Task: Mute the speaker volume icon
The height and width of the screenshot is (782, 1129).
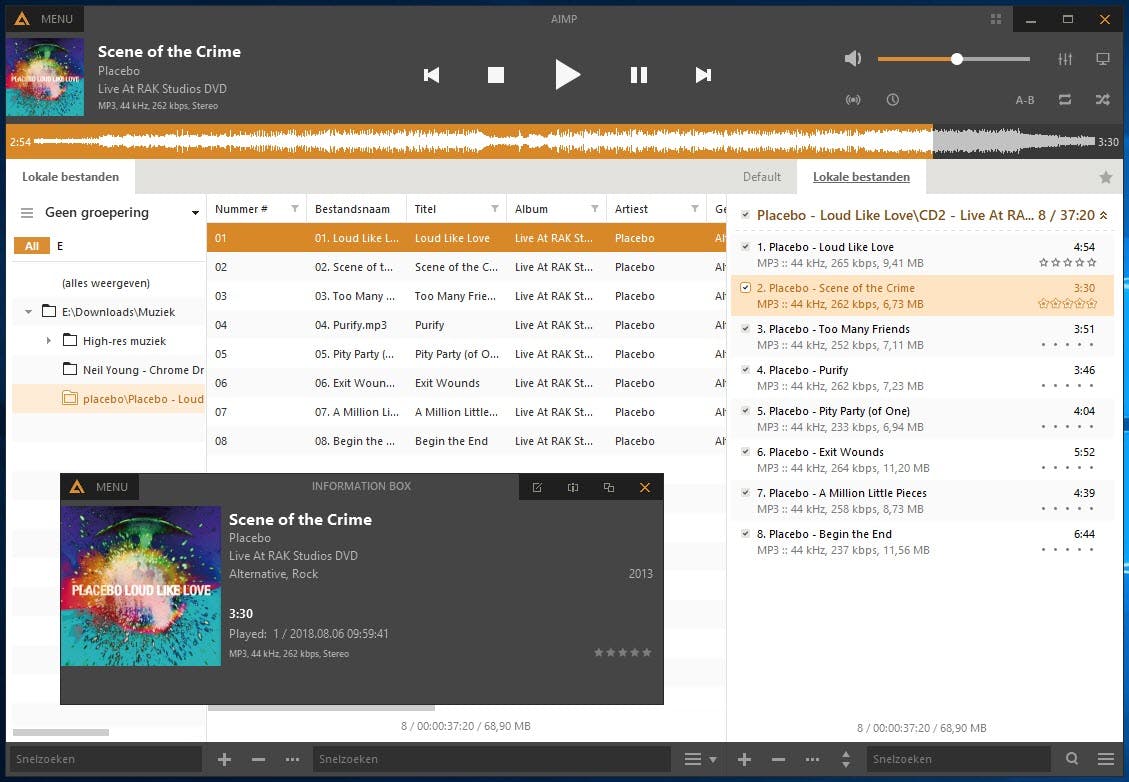Action: pyautogui.click(x=853, y=58)
